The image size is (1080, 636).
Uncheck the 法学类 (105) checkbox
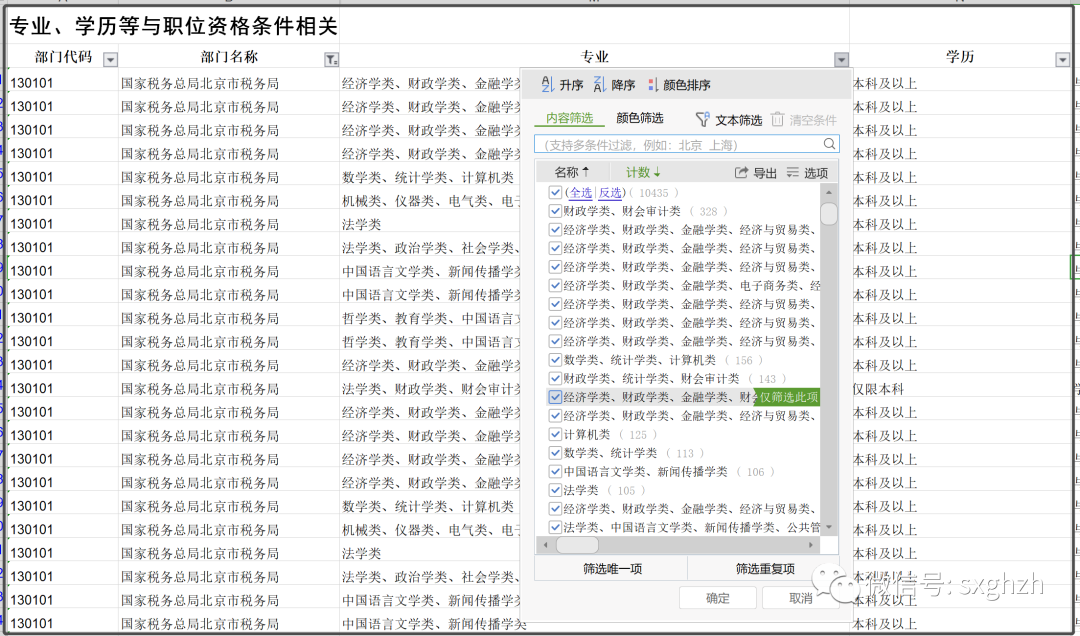[556, 490]
